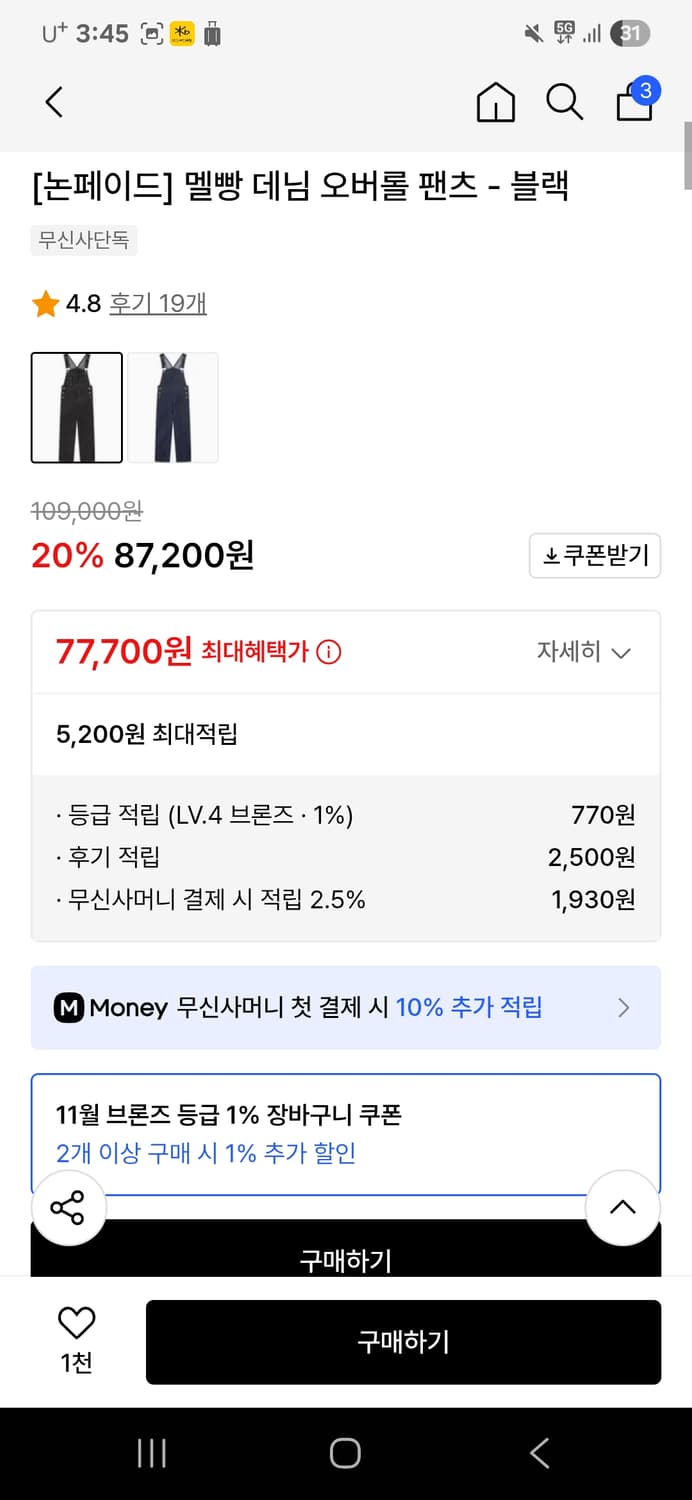Go back with the back arrow
692x1500 pixels.
click(x=53, y=101)
